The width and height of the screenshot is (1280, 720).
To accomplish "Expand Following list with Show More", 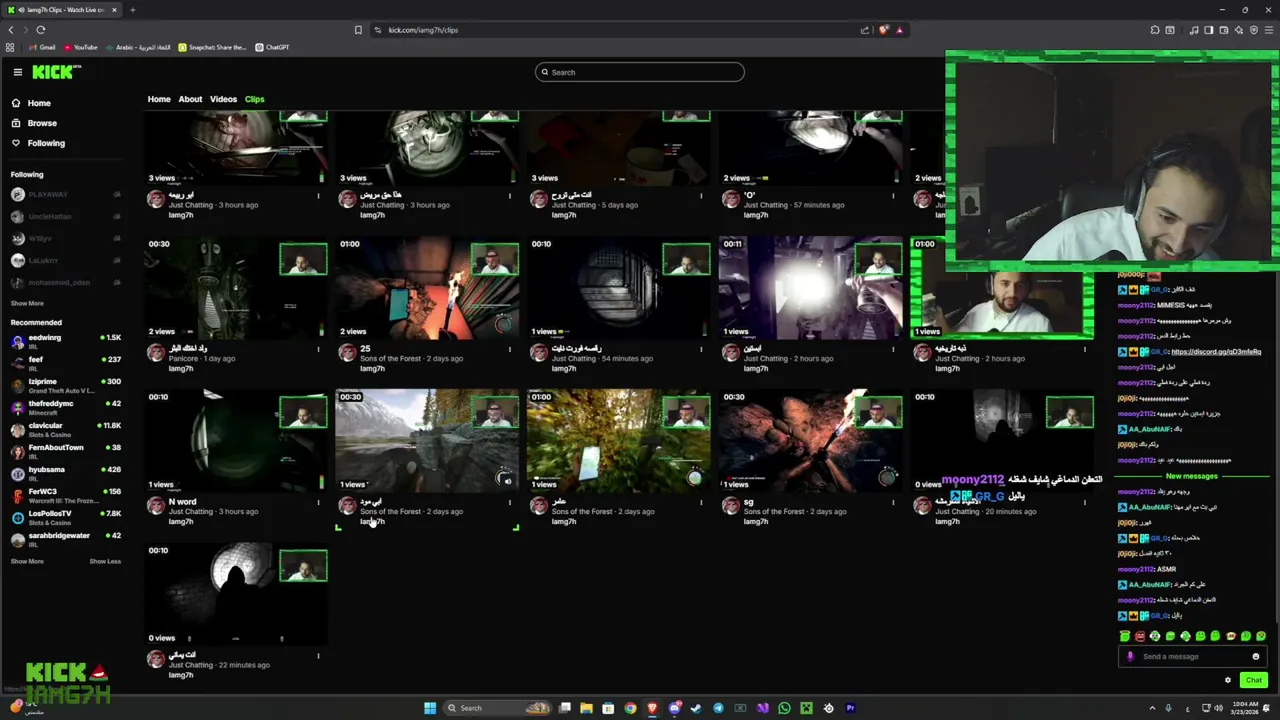I will (x=27, y=303).
